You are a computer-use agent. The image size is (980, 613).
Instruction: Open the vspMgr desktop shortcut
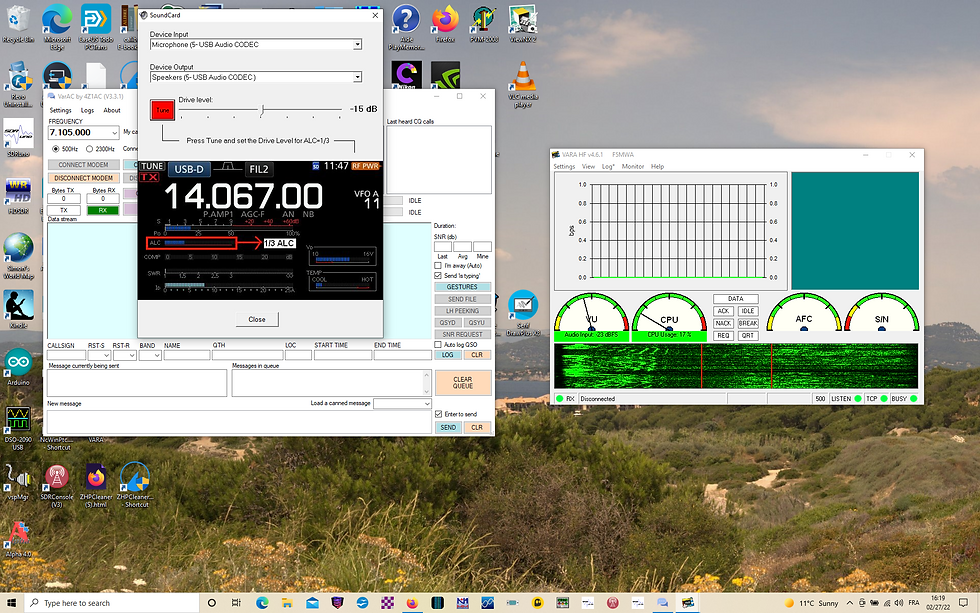click(x=18, y=482)
